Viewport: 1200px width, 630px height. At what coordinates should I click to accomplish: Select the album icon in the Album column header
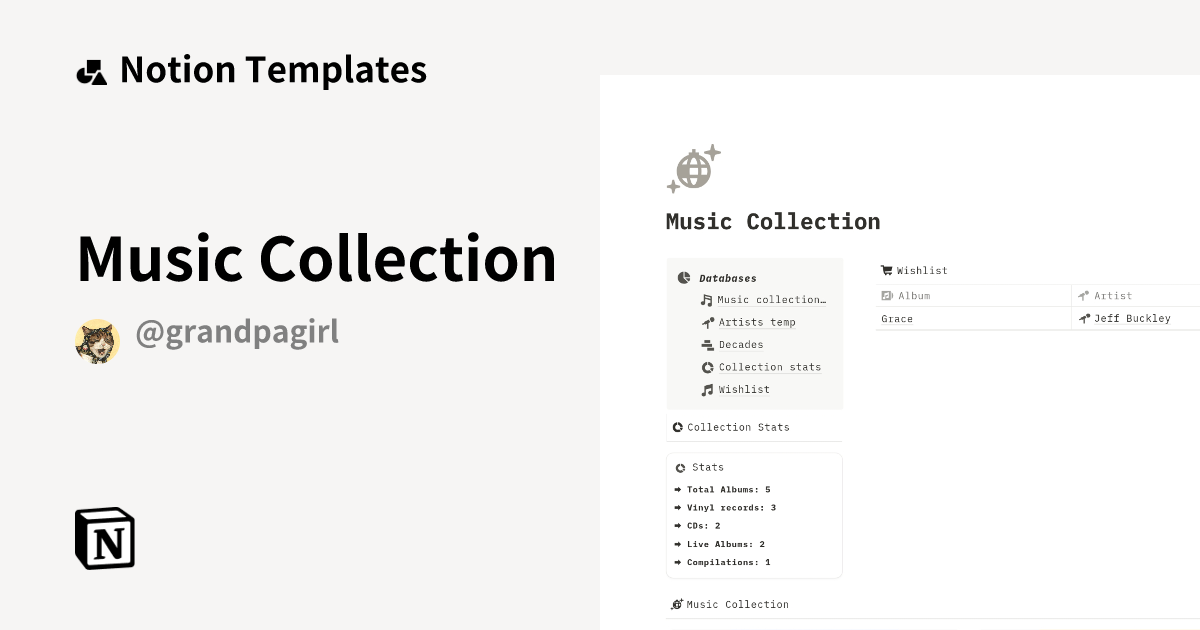886,295
